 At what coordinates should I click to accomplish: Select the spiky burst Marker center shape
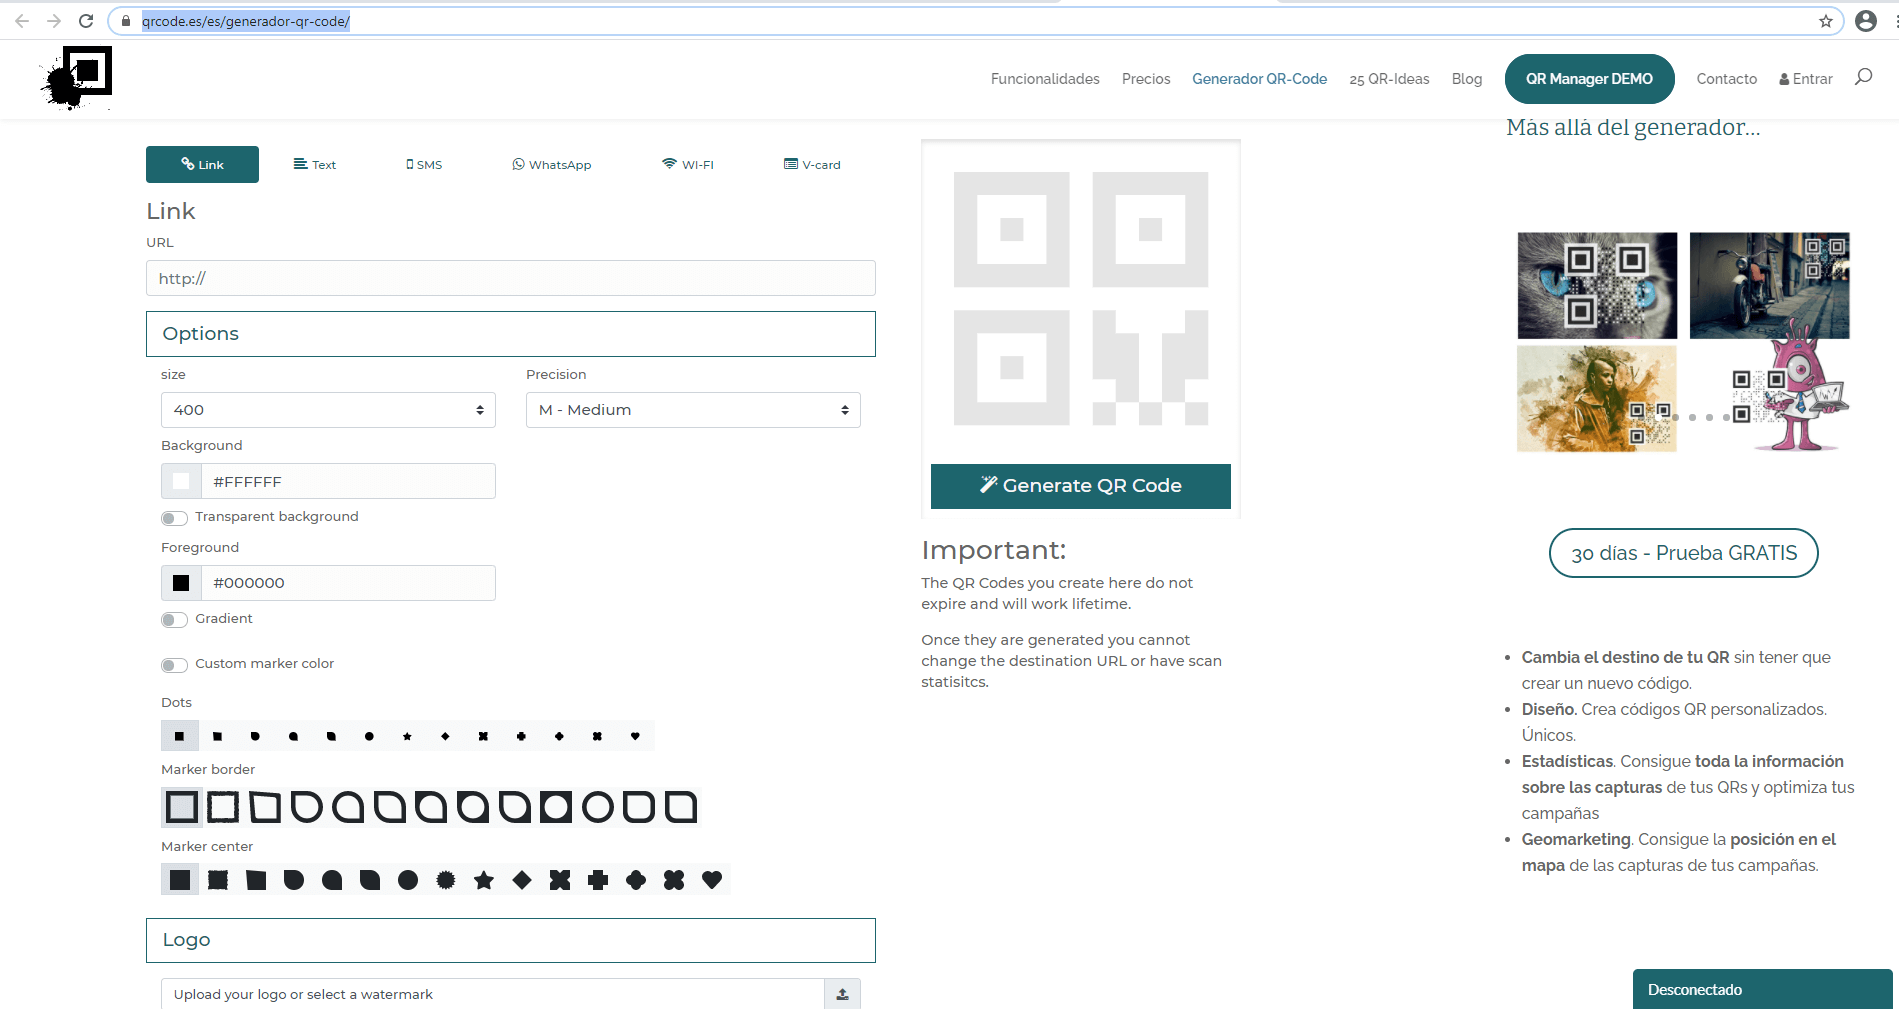[446, 880]
